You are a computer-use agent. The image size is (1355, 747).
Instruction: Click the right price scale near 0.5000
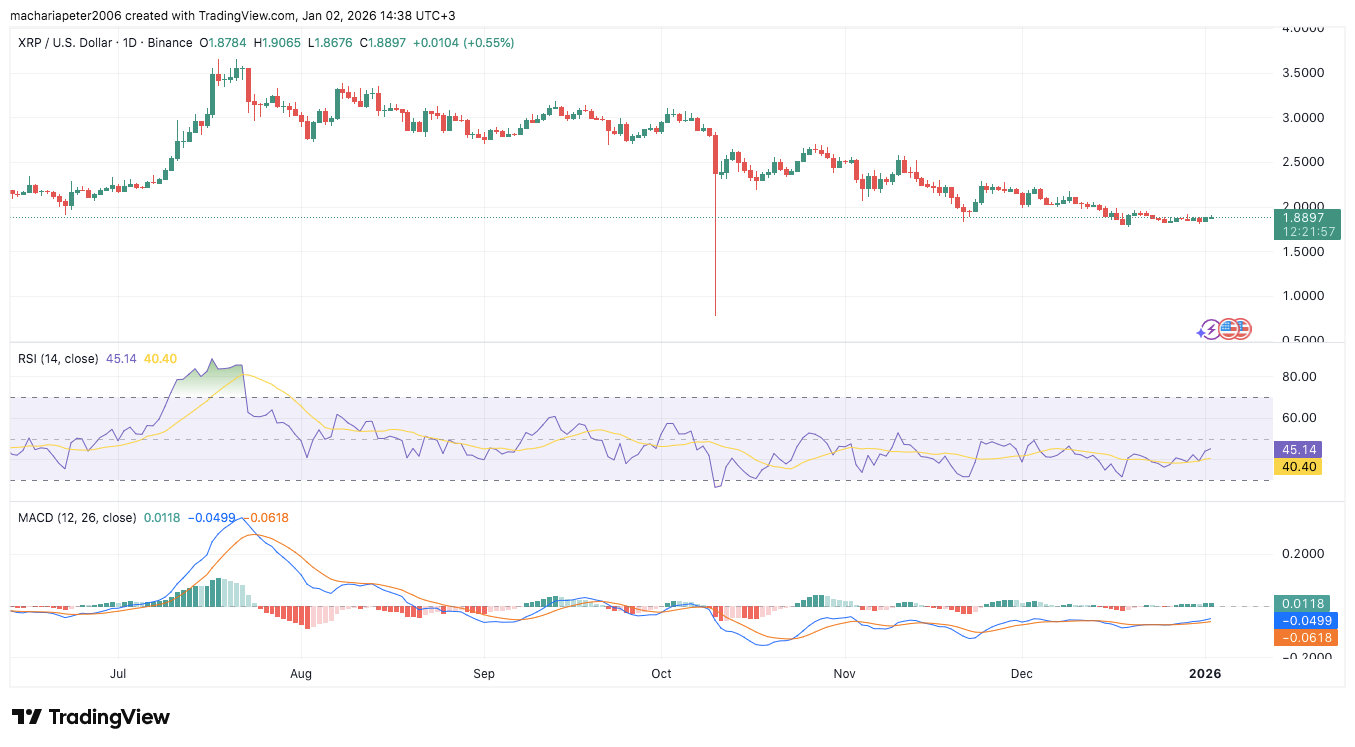1303,340
